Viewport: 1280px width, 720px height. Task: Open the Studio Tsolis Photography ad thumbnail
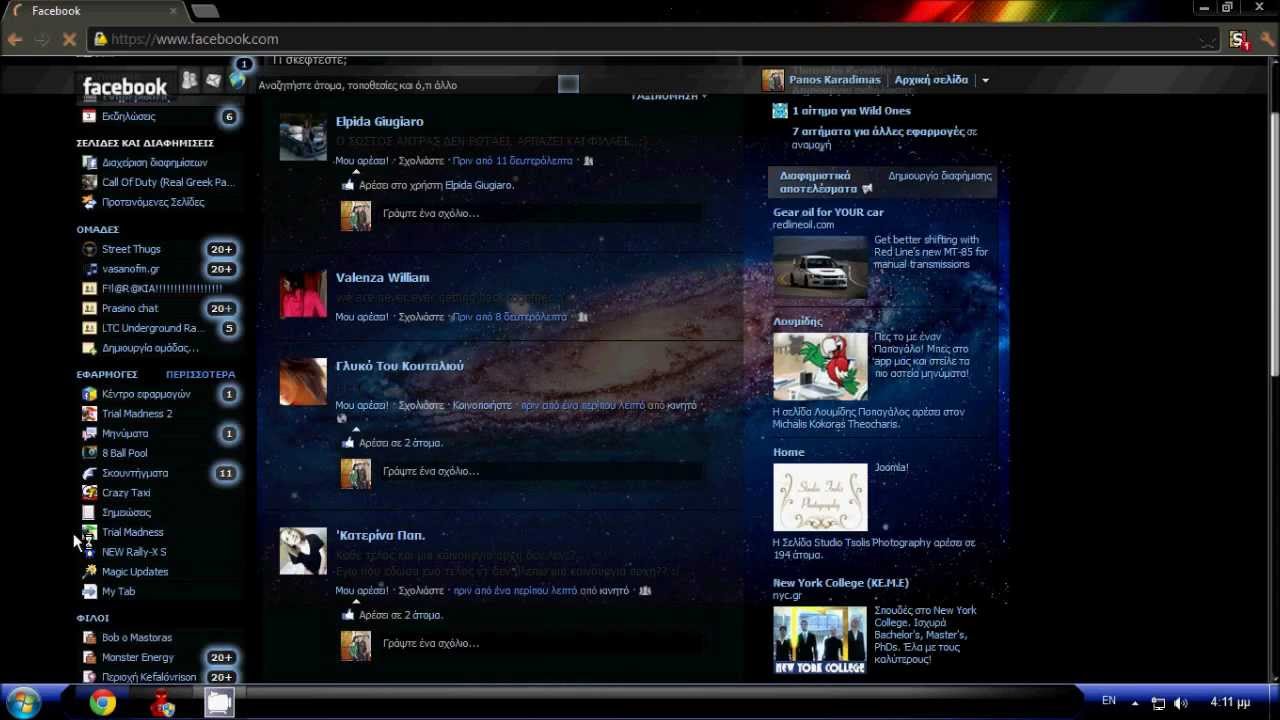tap(820, 497)
